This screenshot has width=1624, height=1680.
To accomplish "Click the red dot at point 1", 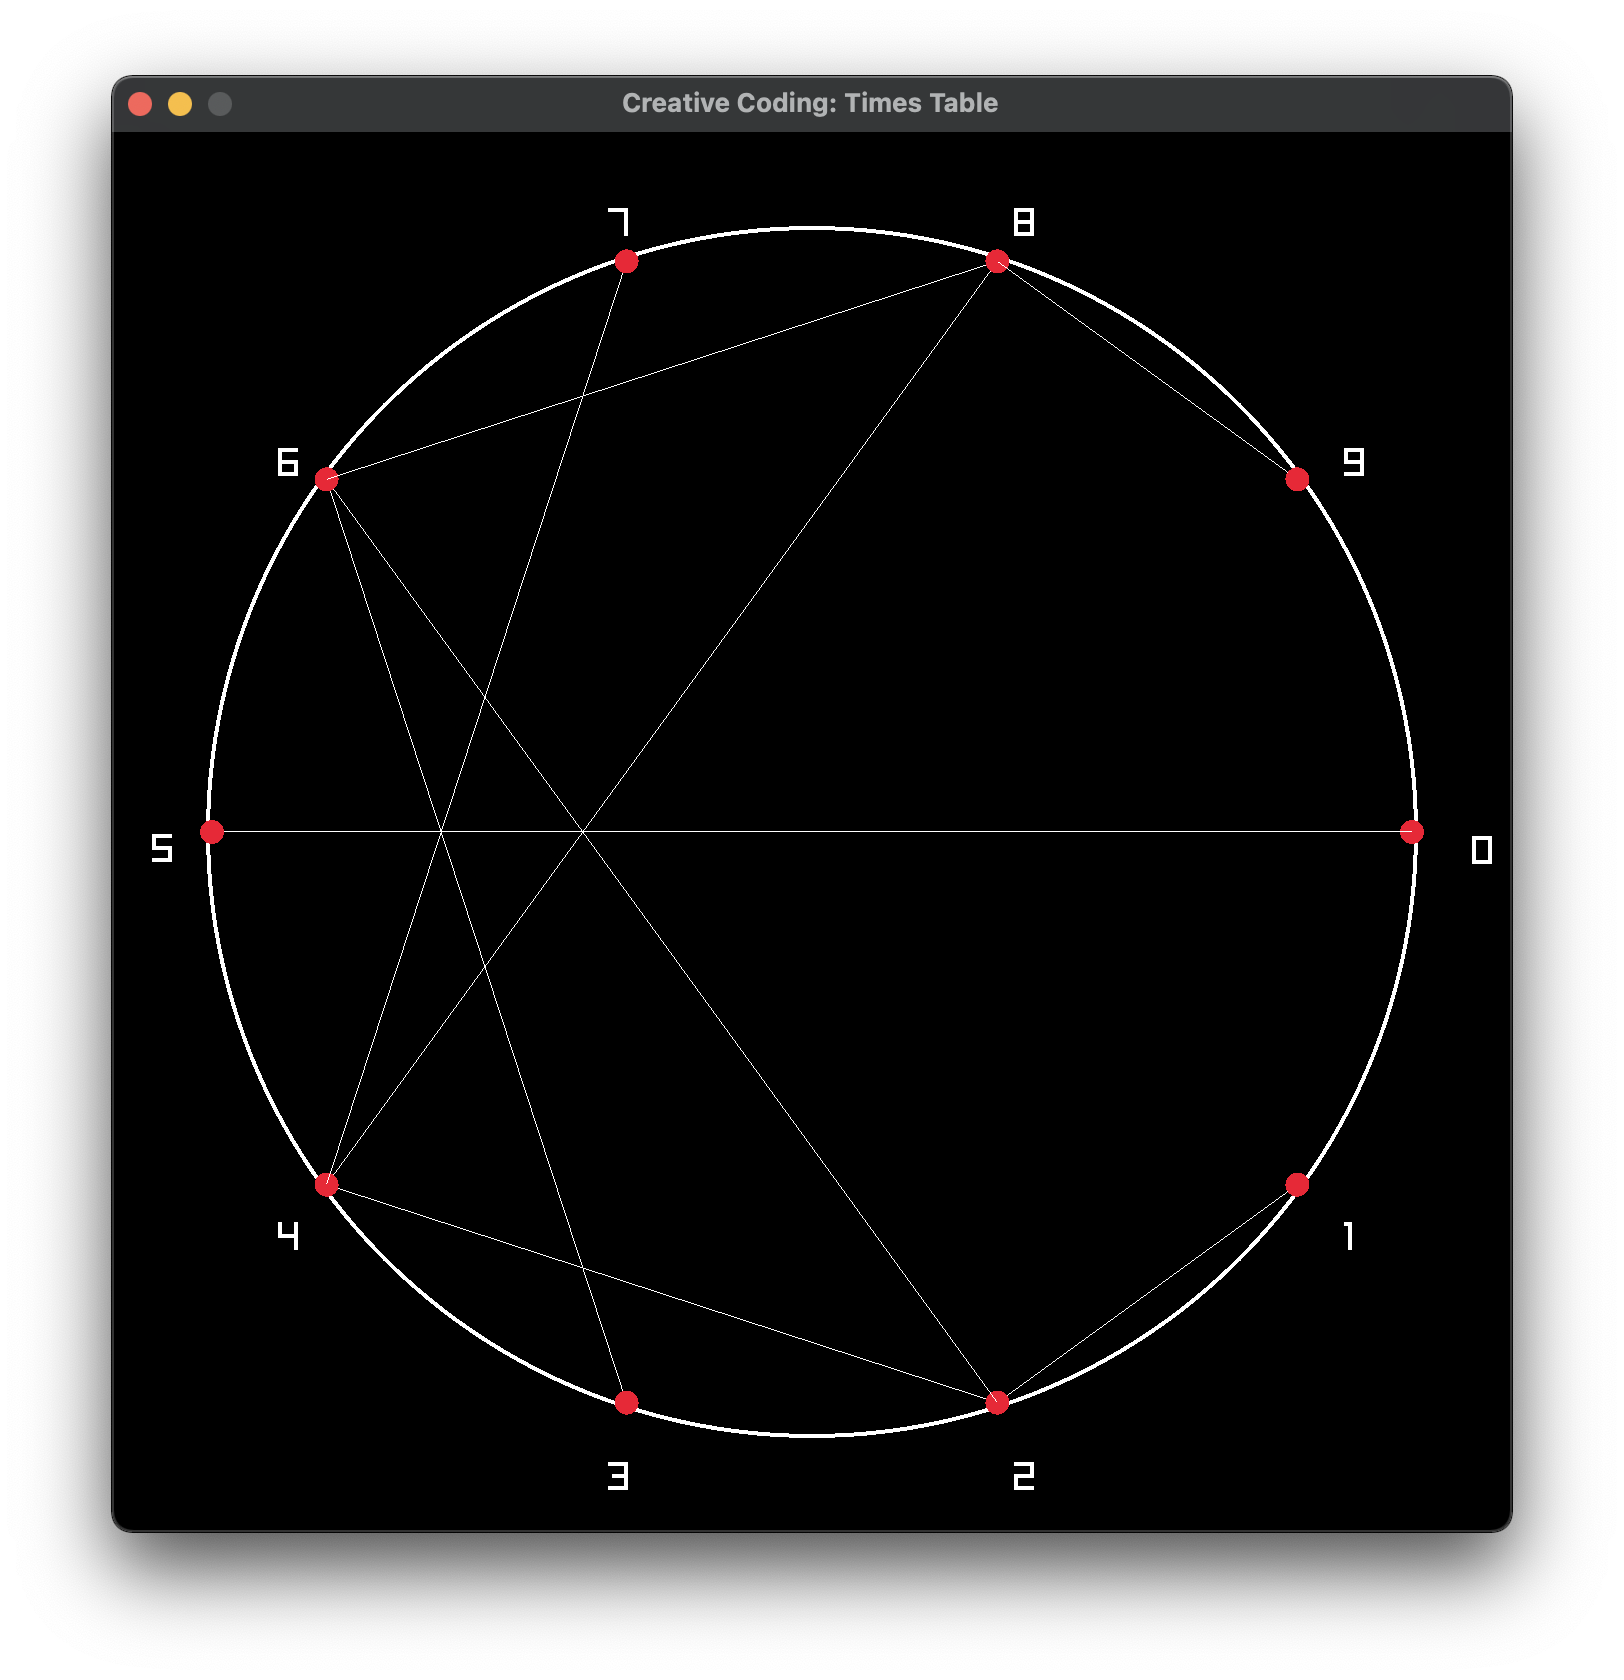I will (1297, 1185).
